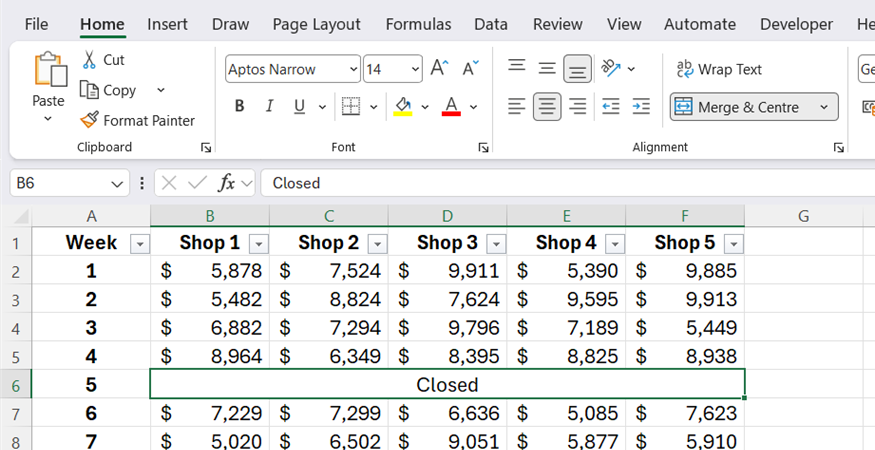
Task: Select row 4 header
Action: (16, 328)
